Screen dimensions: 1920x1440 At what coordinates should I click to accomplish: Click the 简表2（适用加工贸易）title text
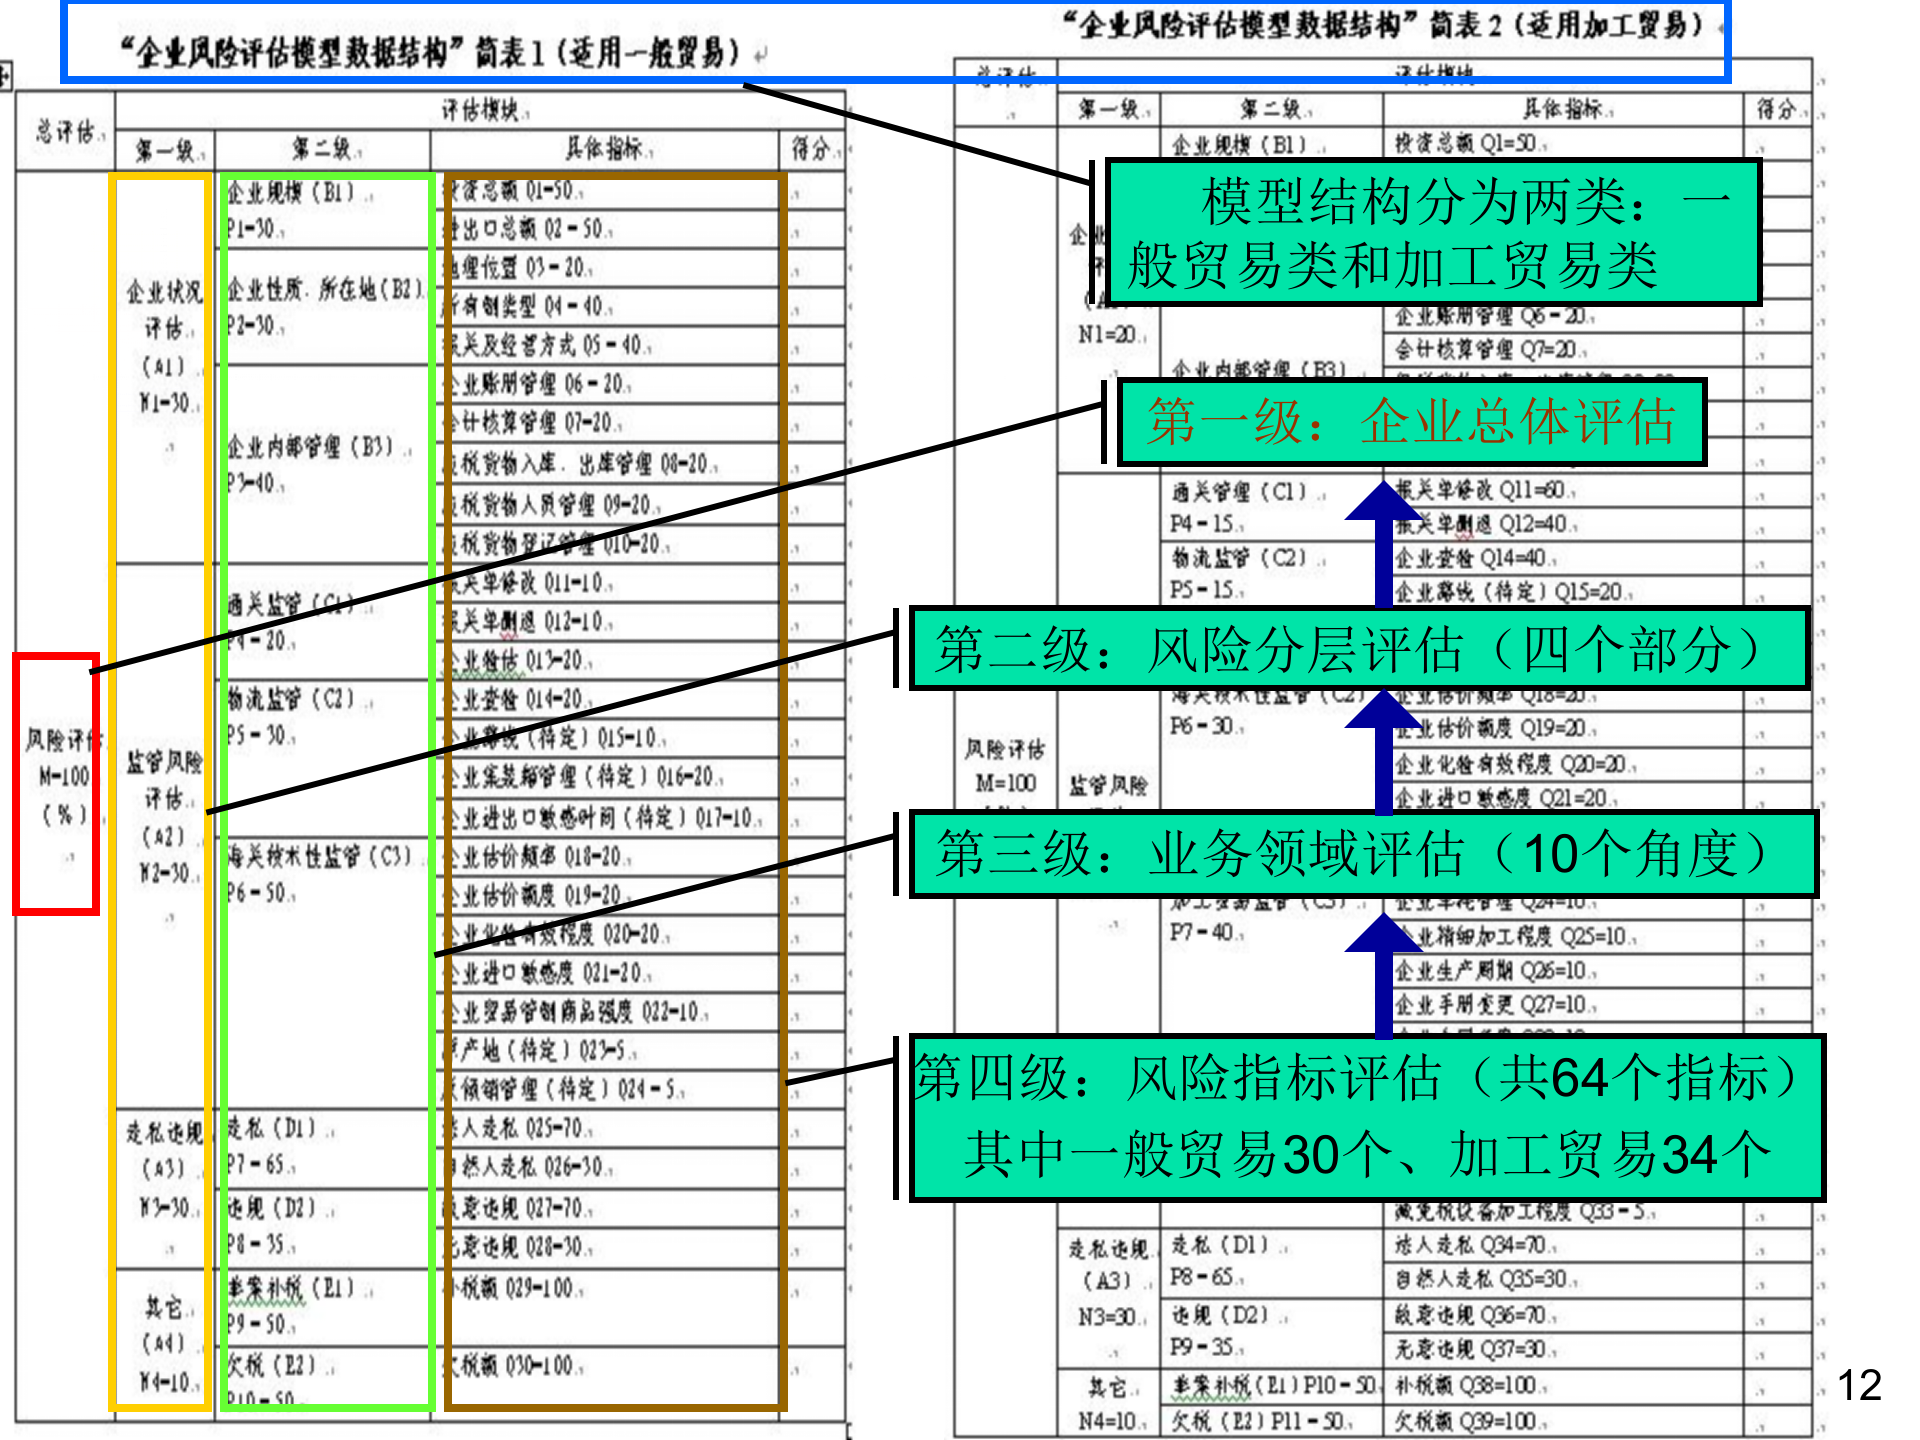1382,24
